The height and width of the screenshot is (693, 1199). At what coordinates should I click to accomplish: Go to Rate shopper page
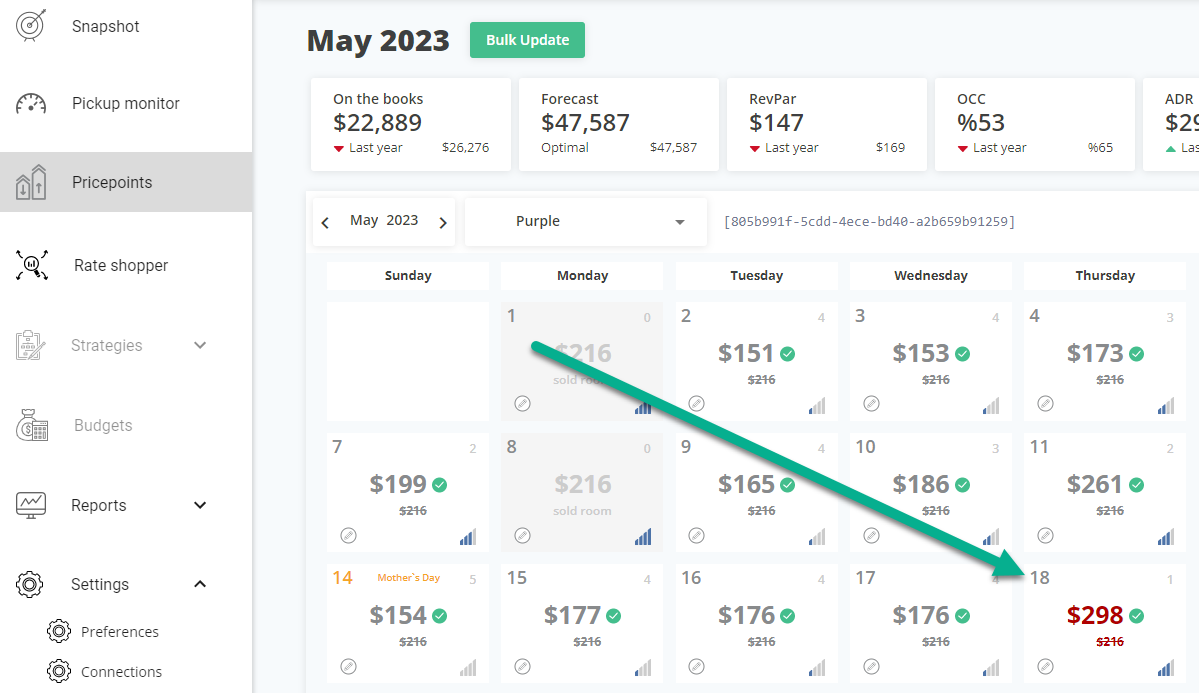coord(121,265)
